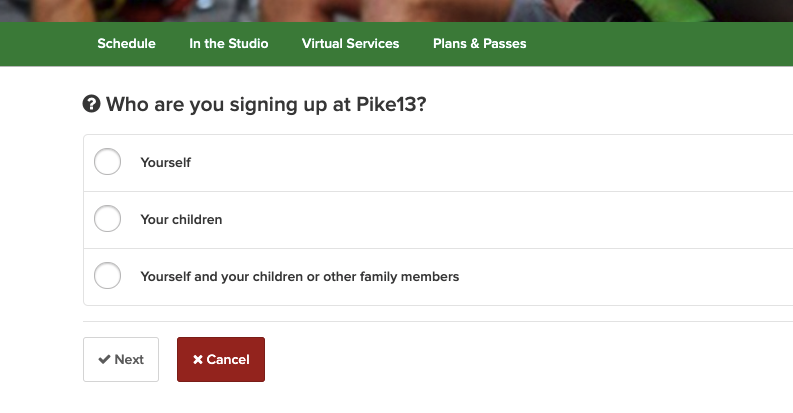Click the checkmark icon on Next

[104, 360]
